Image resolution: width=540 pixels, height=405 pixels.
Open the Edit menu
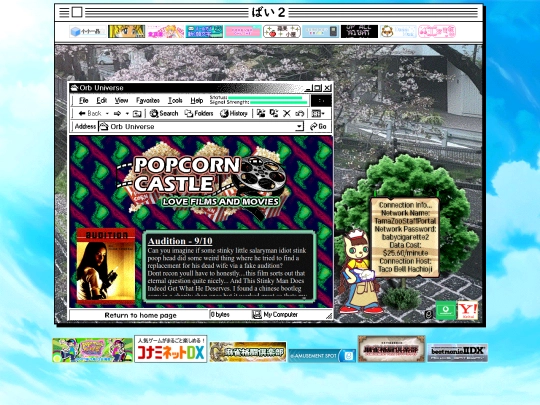point(101,100)
